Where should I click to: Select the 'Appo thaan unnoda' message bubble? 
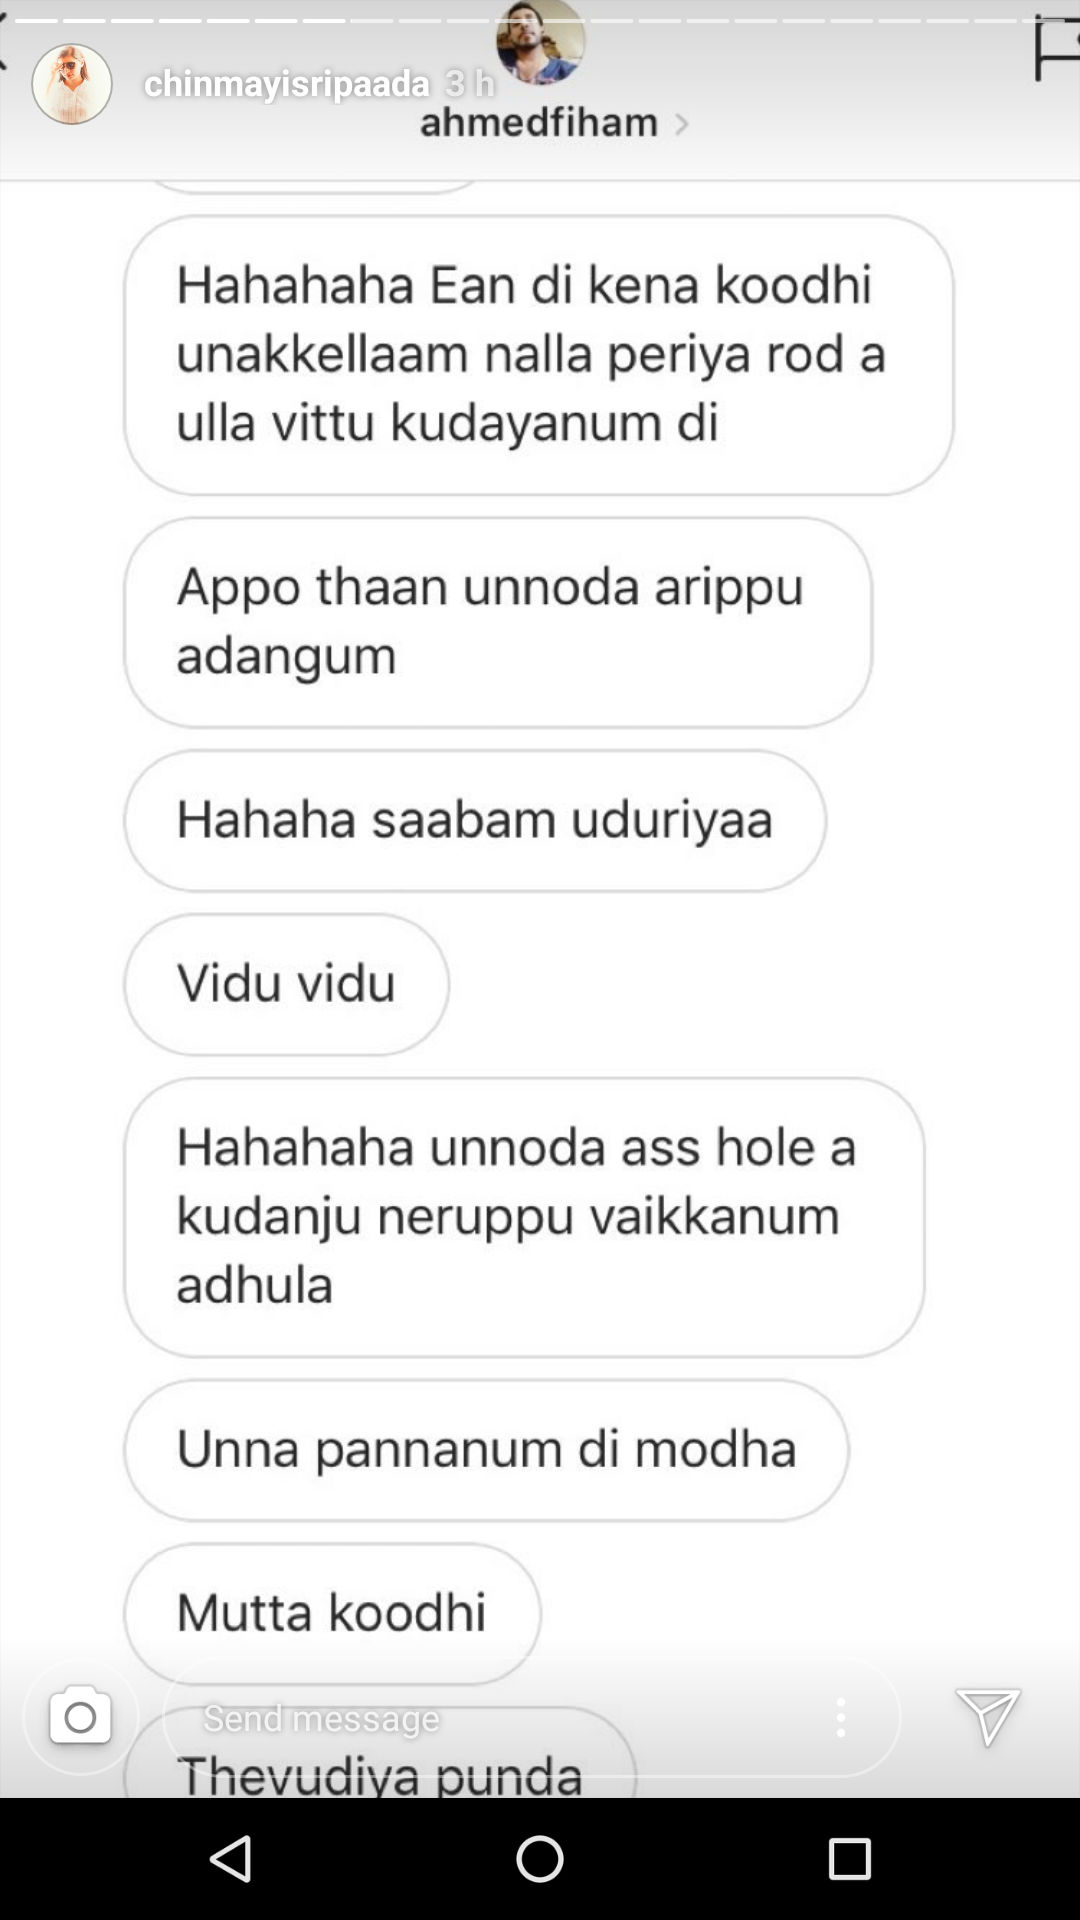498,622
